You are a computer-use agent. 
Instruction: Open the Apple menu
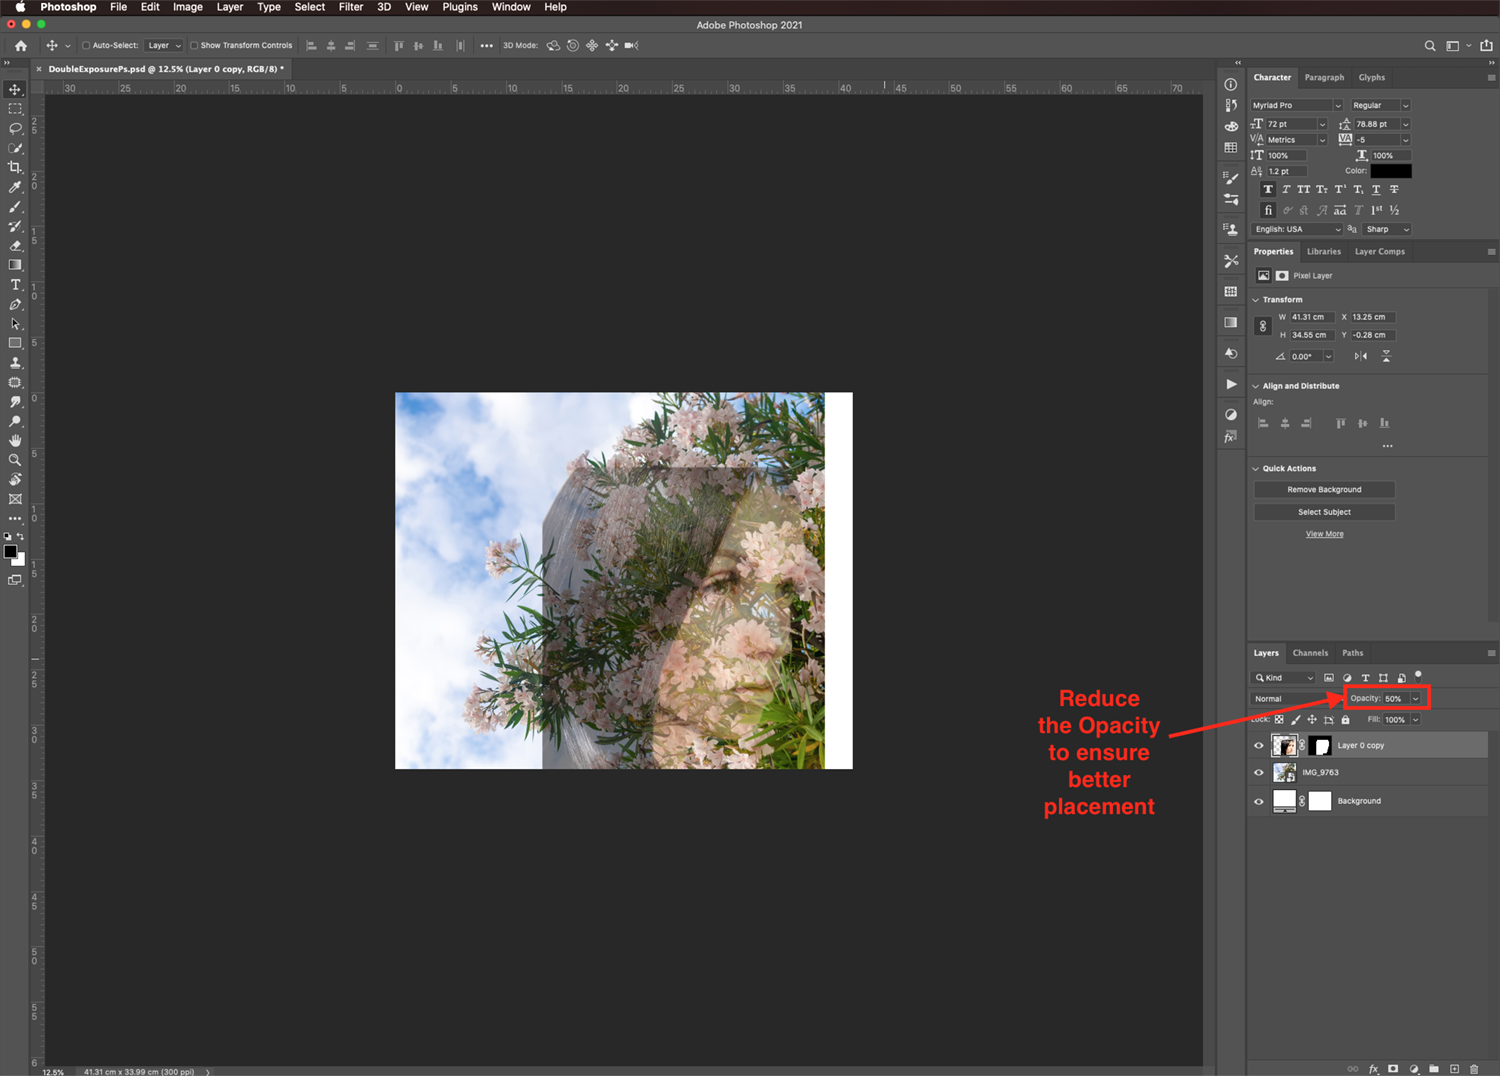click(x=20, y=7)
